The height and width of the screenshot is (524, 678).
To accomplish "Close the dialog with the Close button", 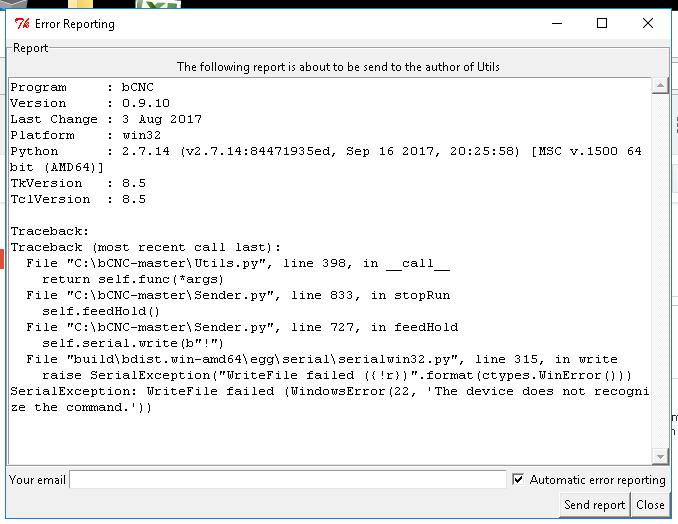I will (x=650, y=505).
